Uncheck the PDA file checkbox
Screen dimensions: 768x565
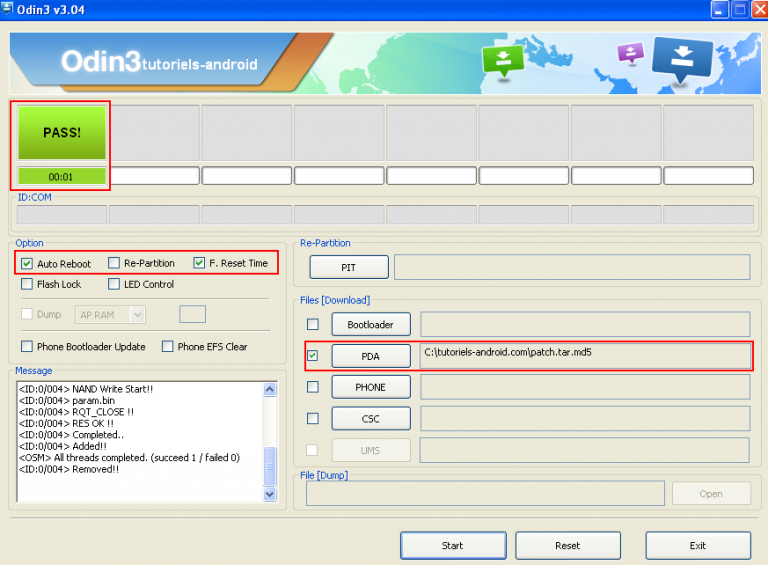coord(312,355)
